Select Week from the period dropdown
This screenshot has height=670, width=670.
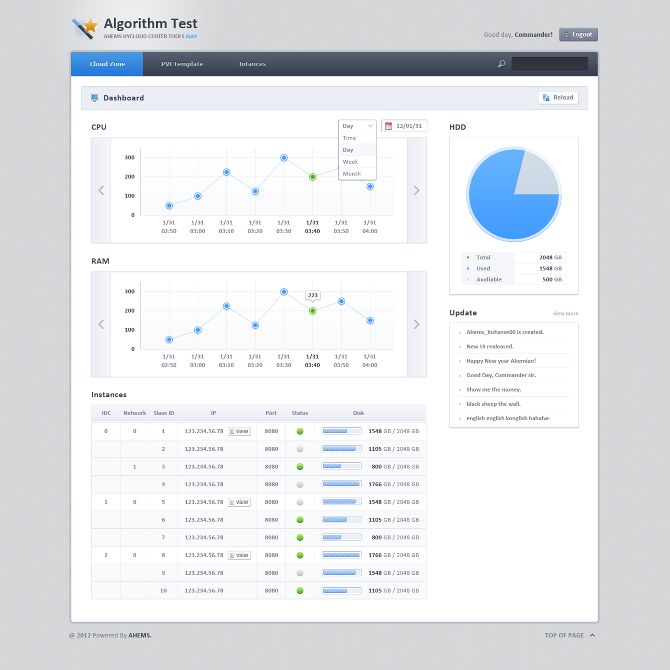tap(350, 161)
